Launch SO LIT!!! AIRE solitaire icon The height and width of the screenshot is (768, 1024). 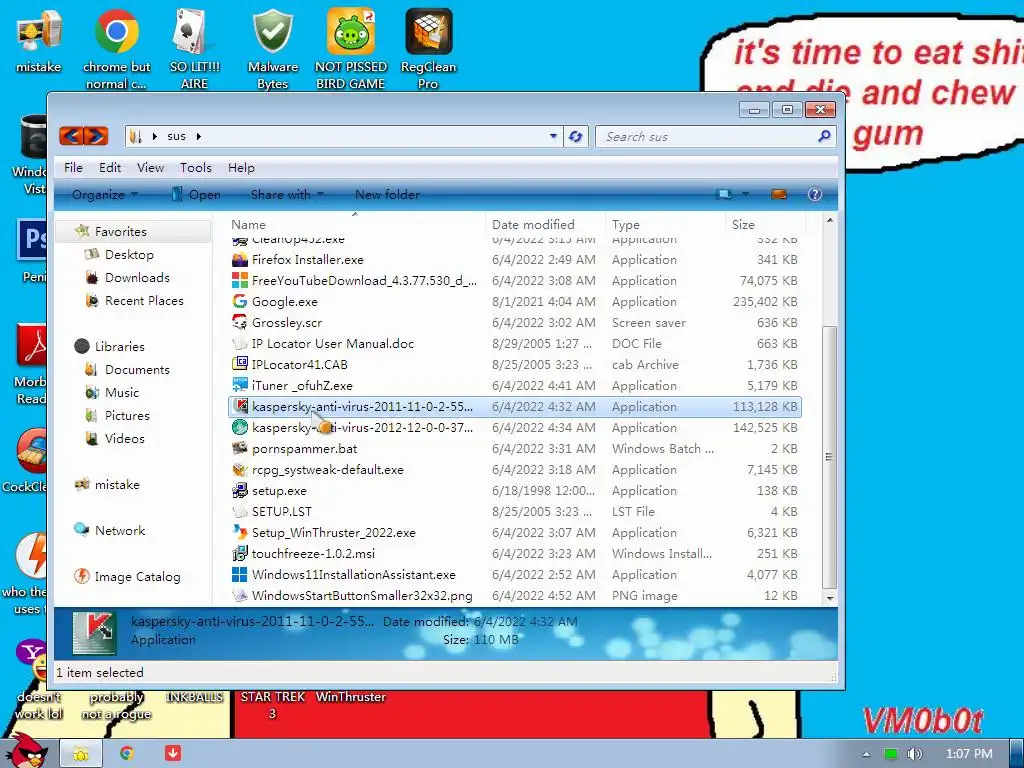pos(194,49)
